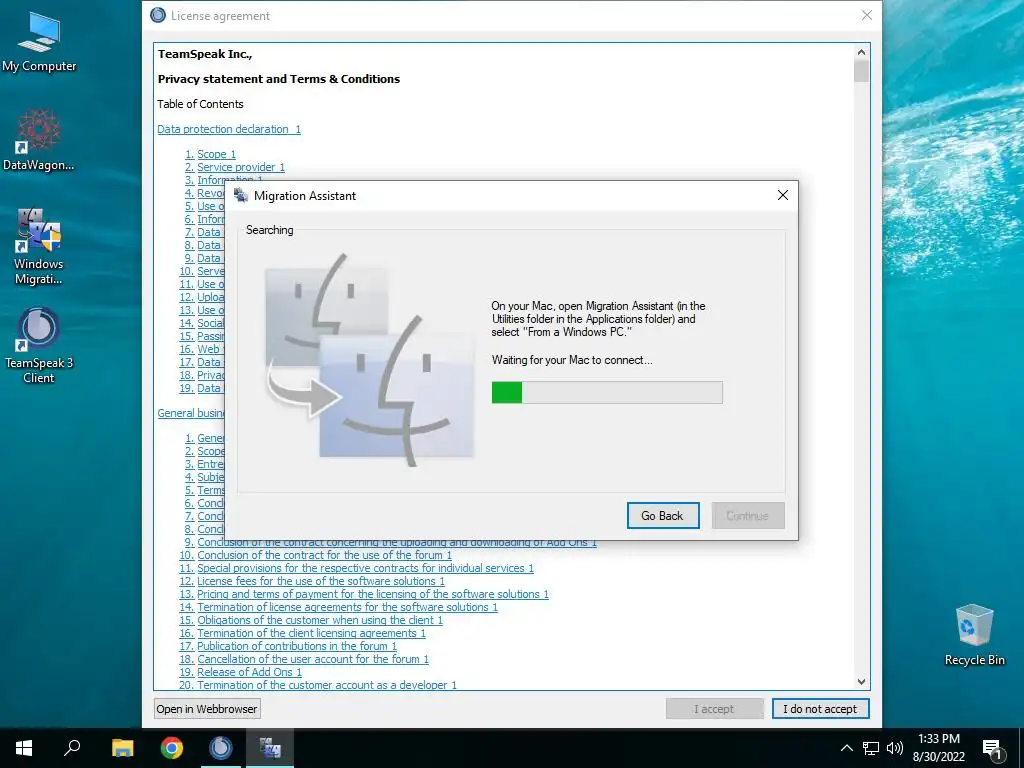The height and width of the screenshot is (768, 1024).
Task: Open taskbar search magnifier
Action: (x=72, y=748)
